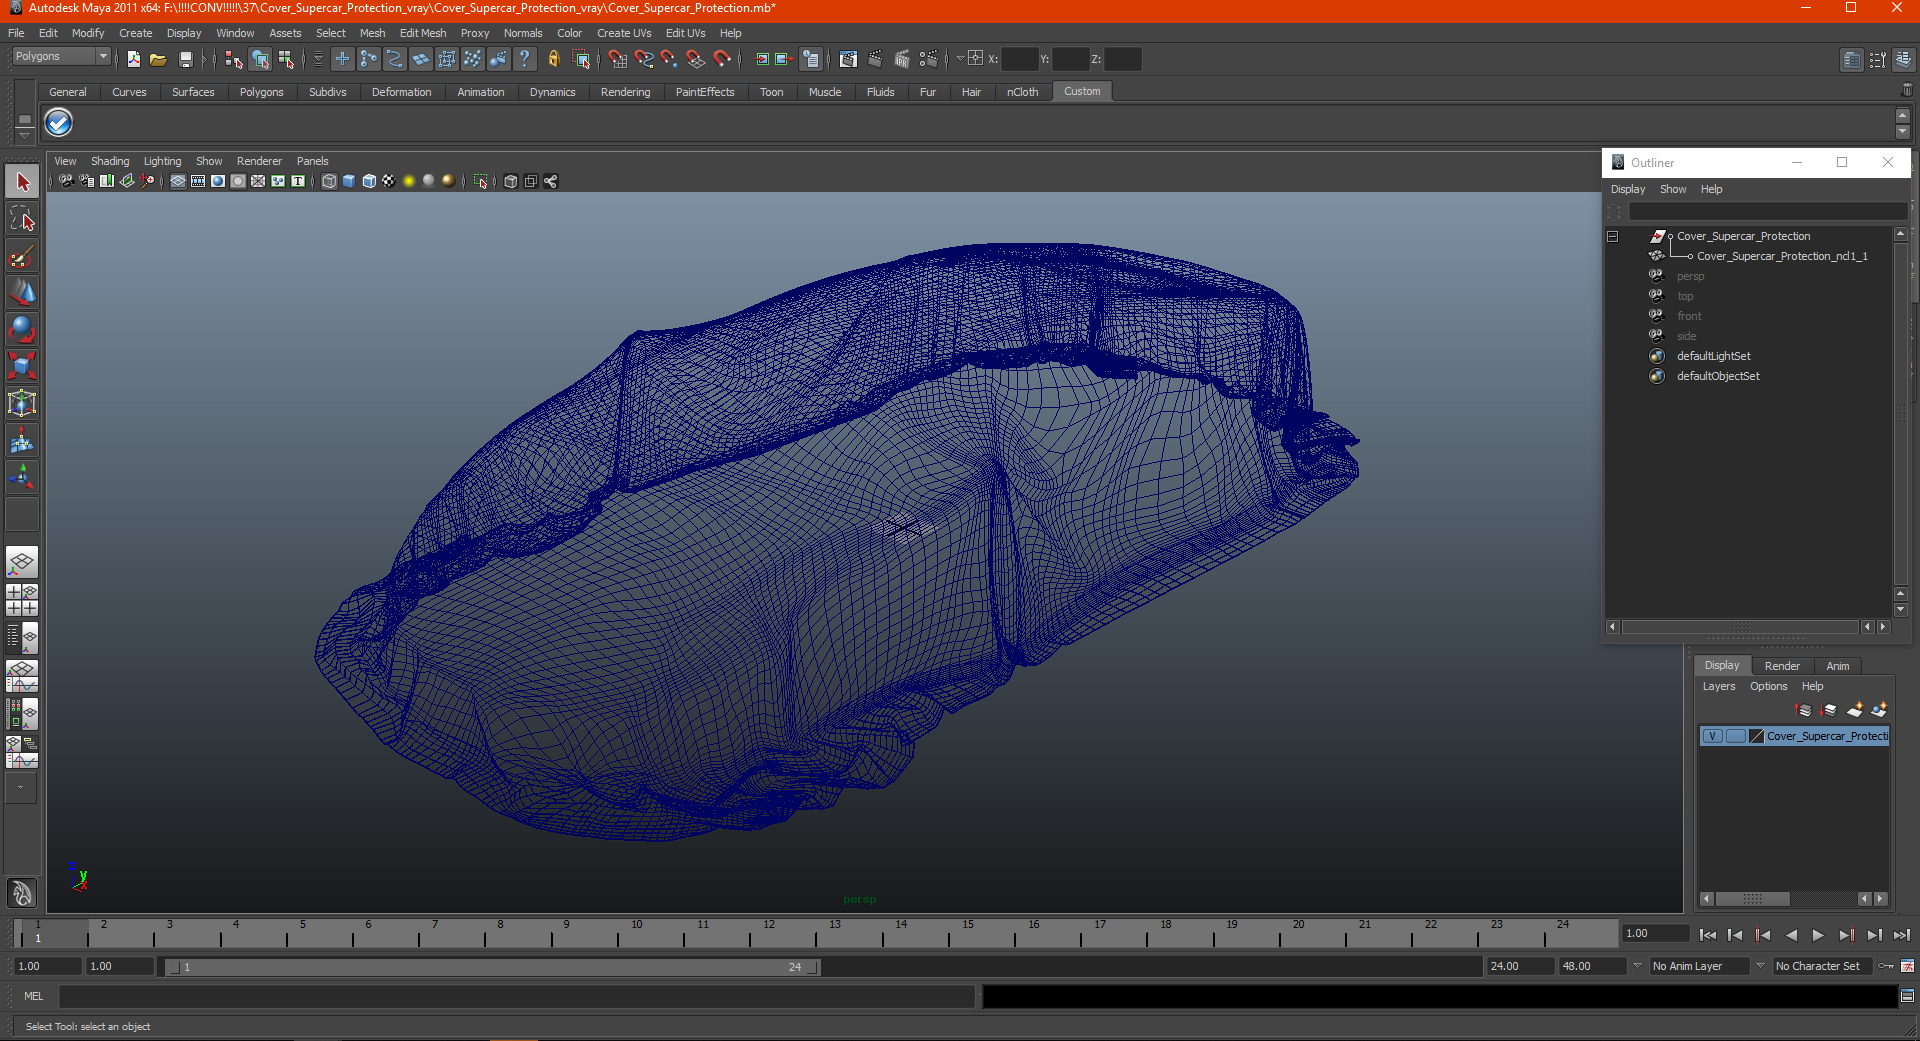
Task: Choose the Universal Manipulator tool
Action: (x=22, y=403)
